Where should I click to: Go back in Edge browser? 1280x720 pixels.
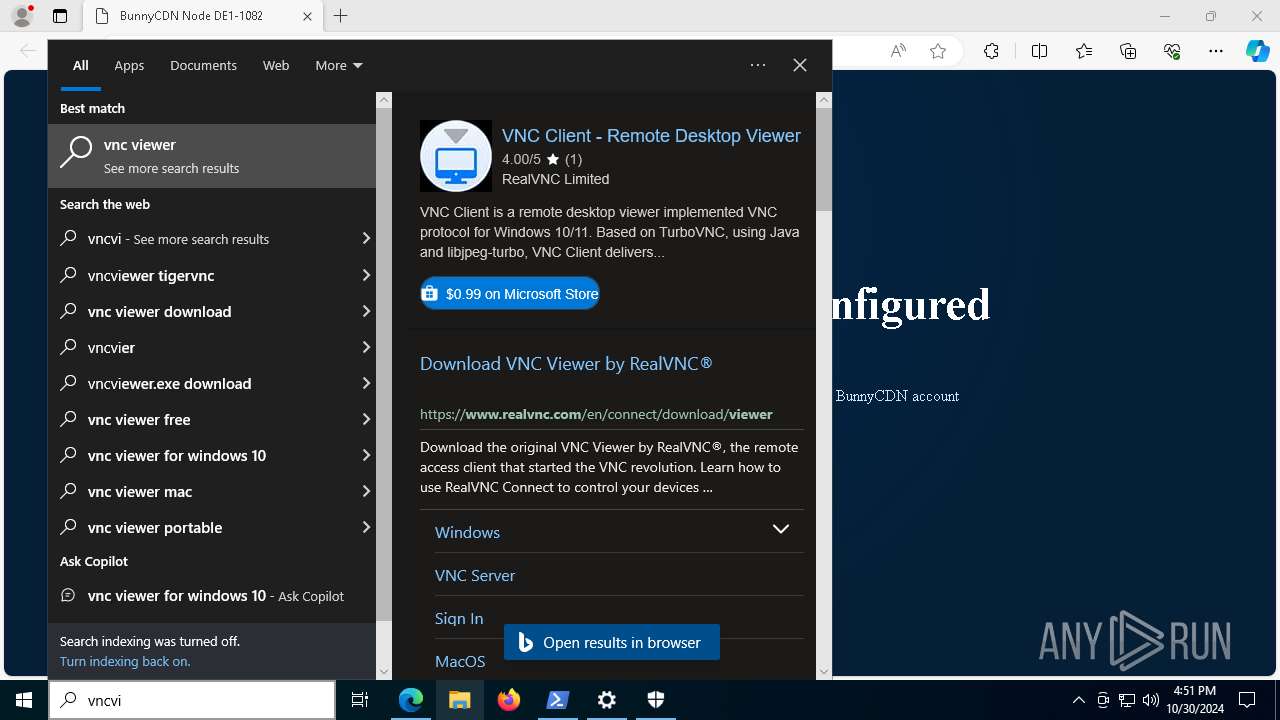click(x=28, y=52)
